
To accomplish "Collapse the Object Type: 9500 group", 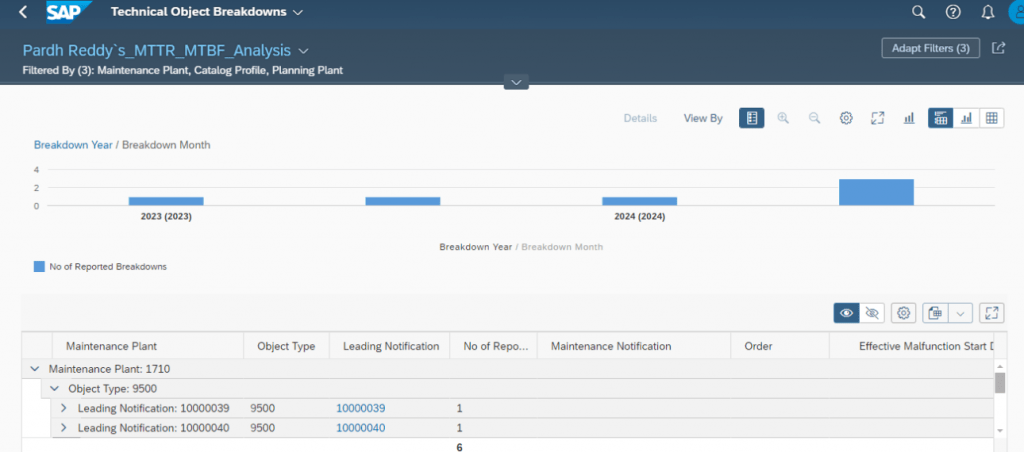I will pos(54,388).
